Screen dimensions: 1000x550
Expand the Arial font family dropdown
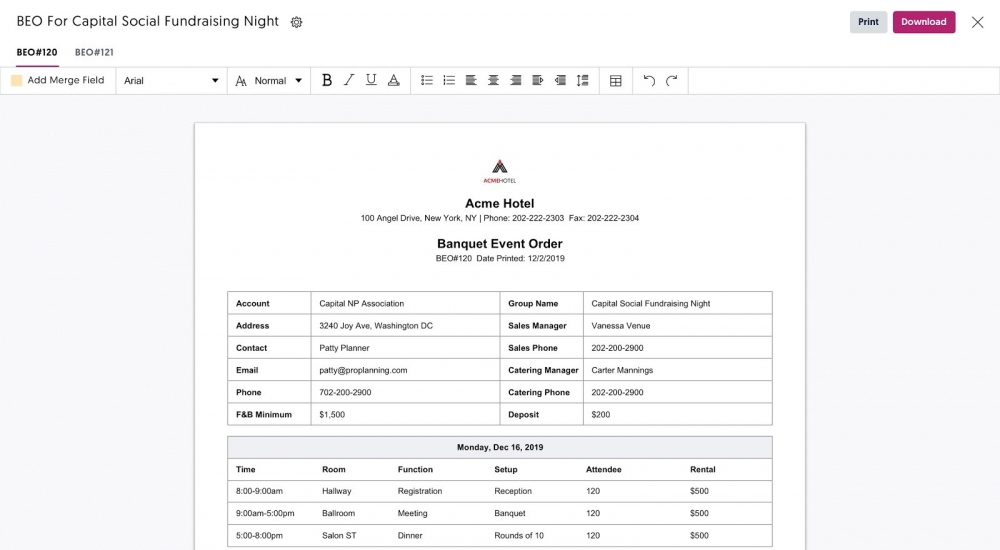pyautogui.click(x=171, y=81)
